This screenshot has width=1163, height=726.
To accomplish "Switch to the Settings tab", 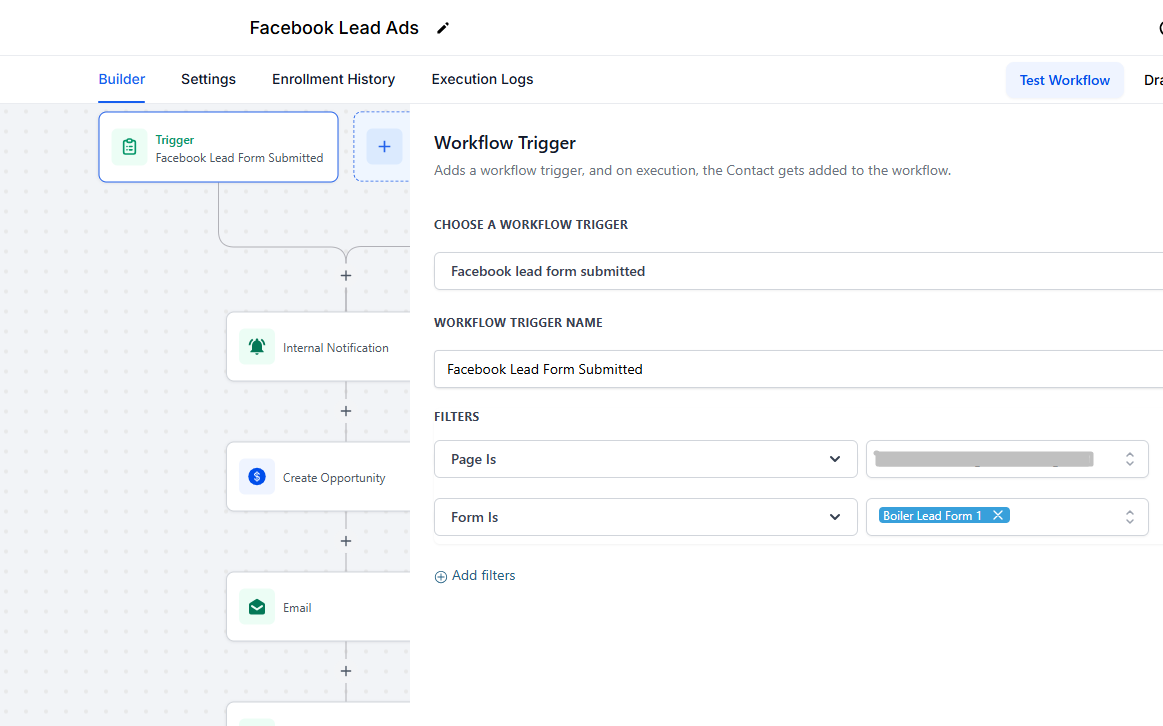I will (208, 79).
